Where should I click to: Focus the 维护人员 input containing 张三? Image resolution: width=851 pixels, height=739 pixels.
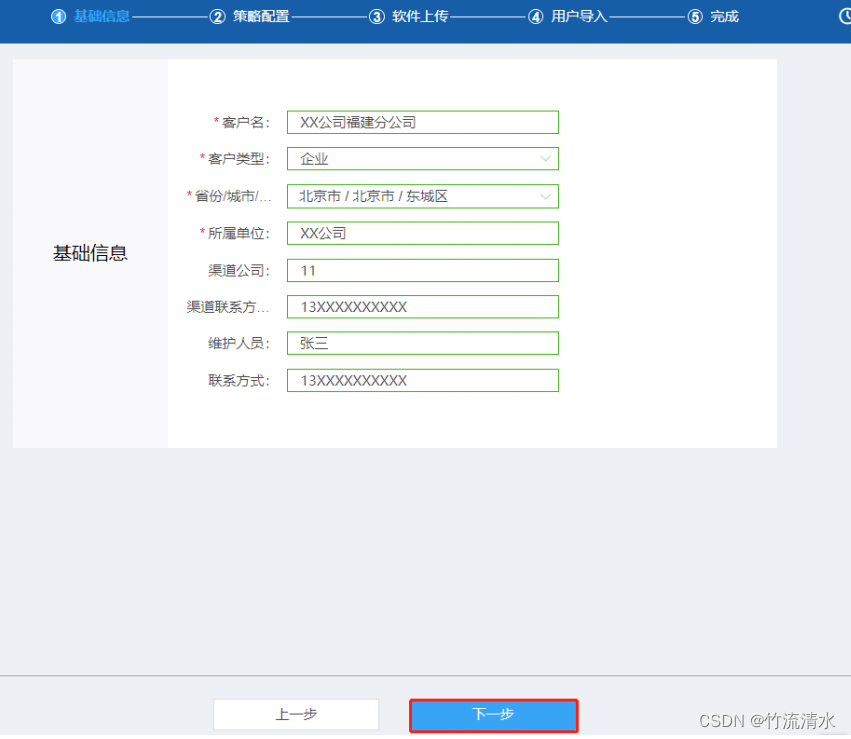[x=423, y=343]
